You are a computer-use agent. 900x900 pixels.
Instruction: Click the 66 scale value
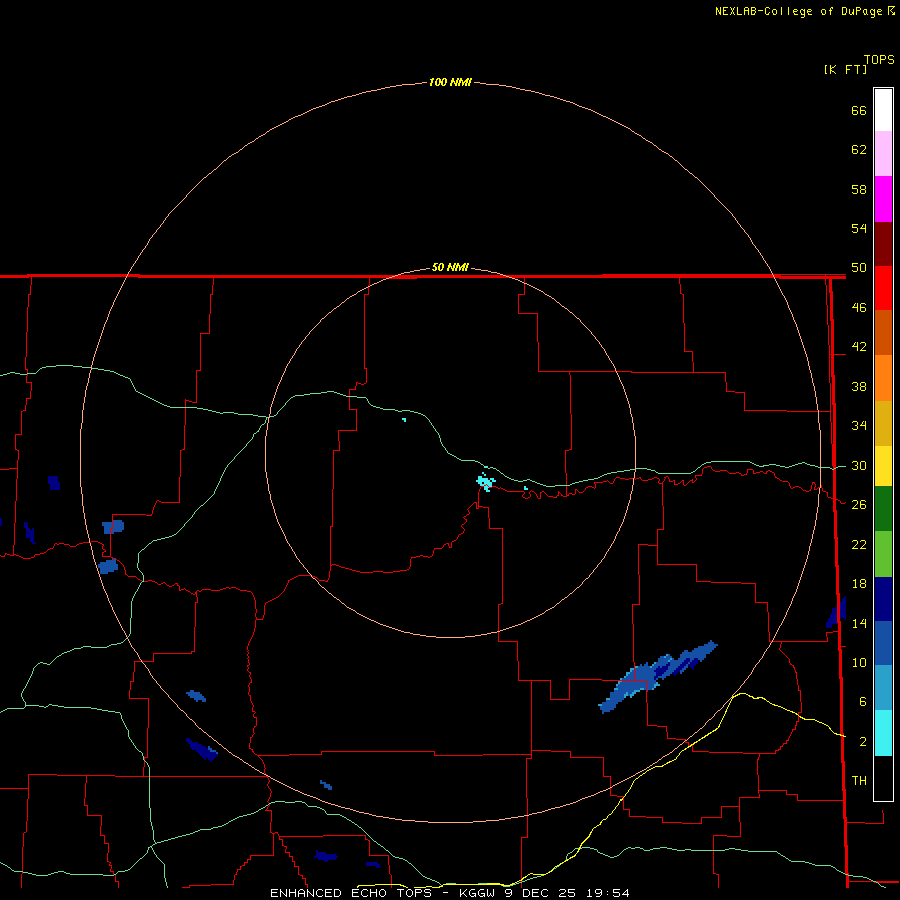[859, 110]
